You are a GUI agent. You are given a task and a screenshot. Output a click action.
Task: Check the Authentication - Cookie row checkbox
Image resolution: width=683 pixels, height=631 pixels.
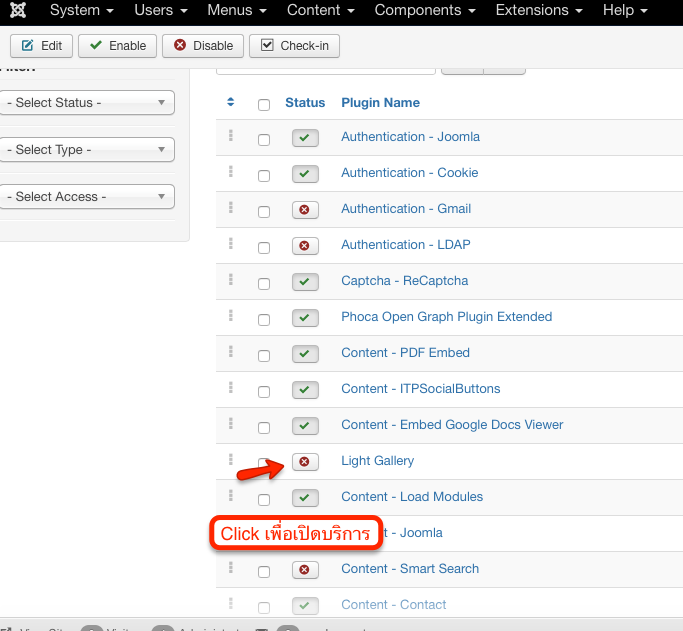click(x=264, y=176)
